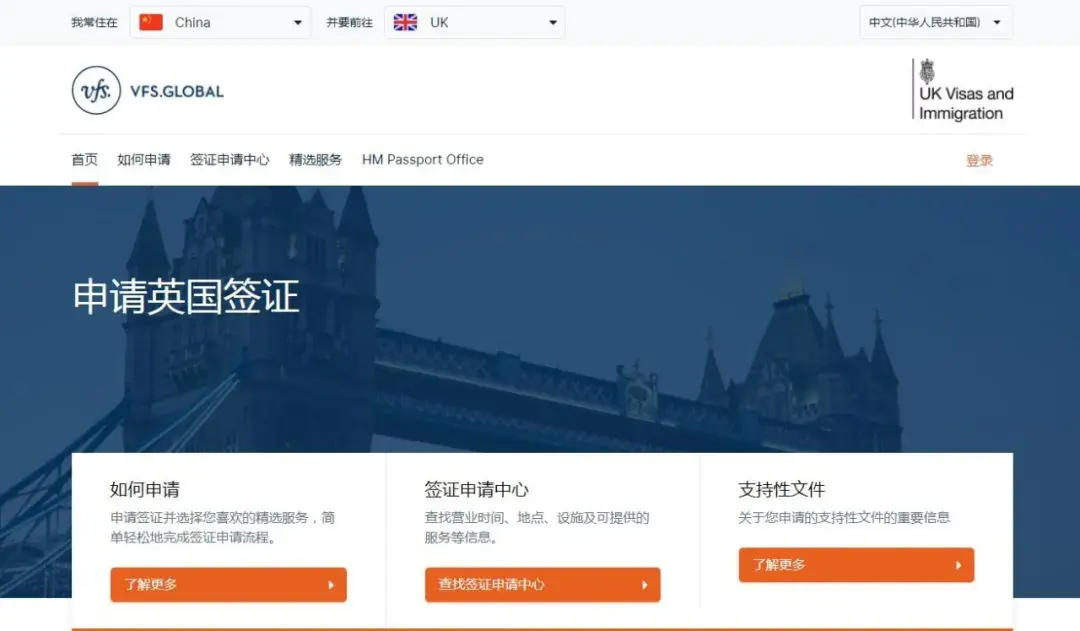Click the arrow icon on the 如何申请 了解更多 button
The width and height of the screenshot is (1080, 631).
(x=333, y=585)
